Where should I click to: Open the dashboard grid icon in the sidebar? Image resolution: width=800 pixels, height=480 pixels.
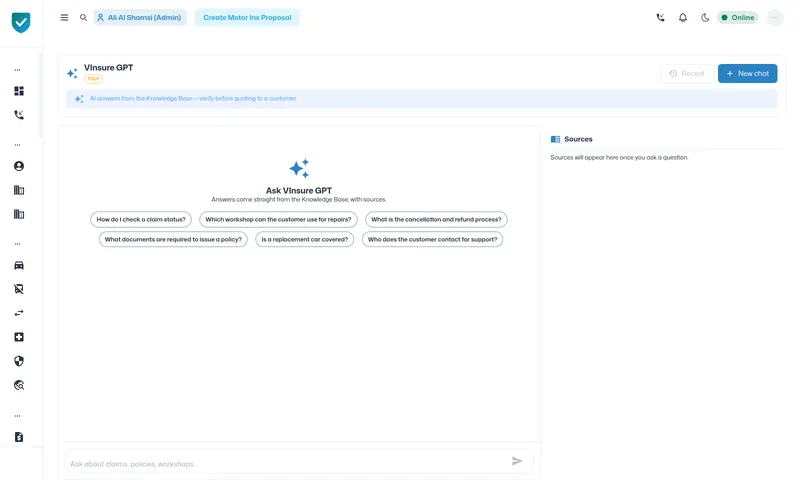pyautogui.click(x=19, y=91)
